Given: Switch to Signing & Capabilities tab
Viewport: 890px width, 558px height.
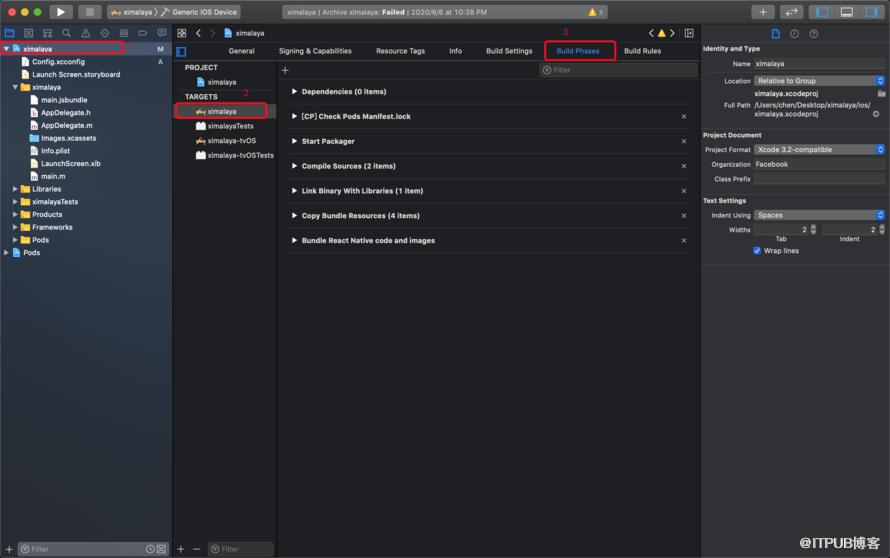Looking at the screenshot, I should (x=315, y=51).
